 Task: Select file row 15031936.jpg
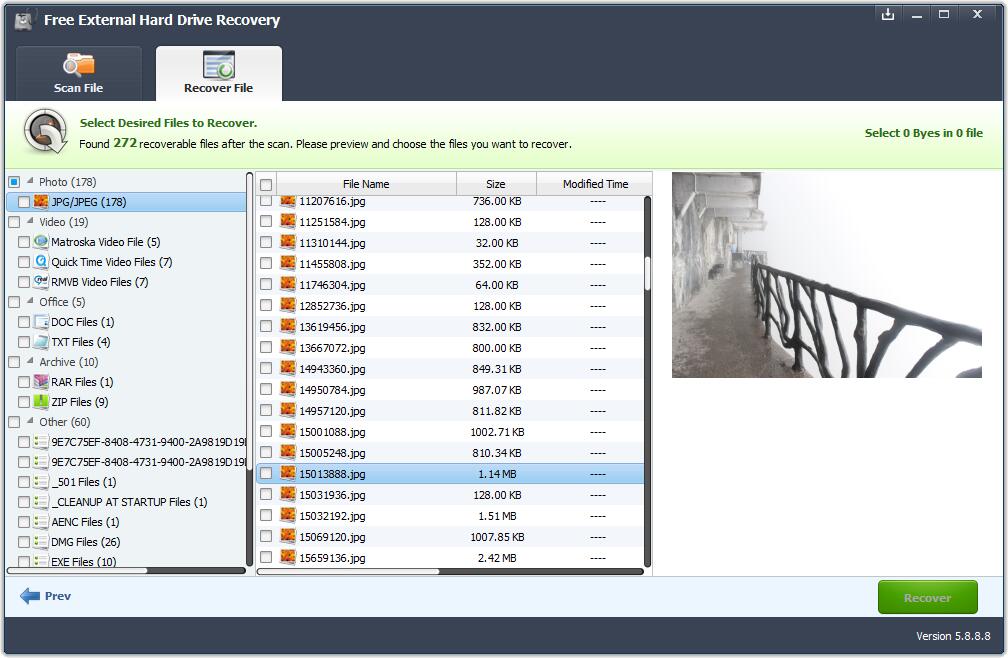click(x=450, y=495)
